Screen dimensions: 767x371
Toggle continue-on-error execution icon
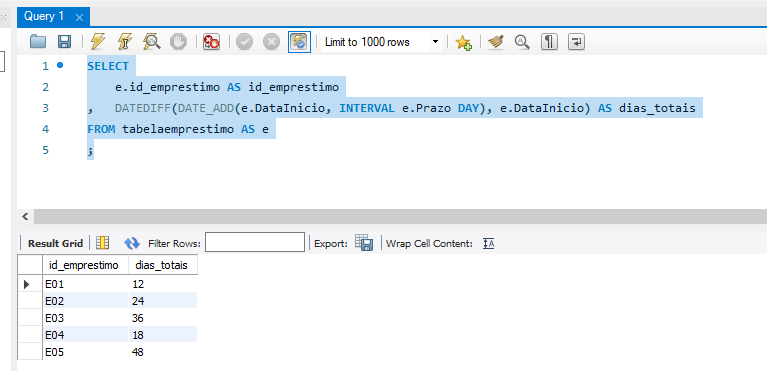pos(211,42)
